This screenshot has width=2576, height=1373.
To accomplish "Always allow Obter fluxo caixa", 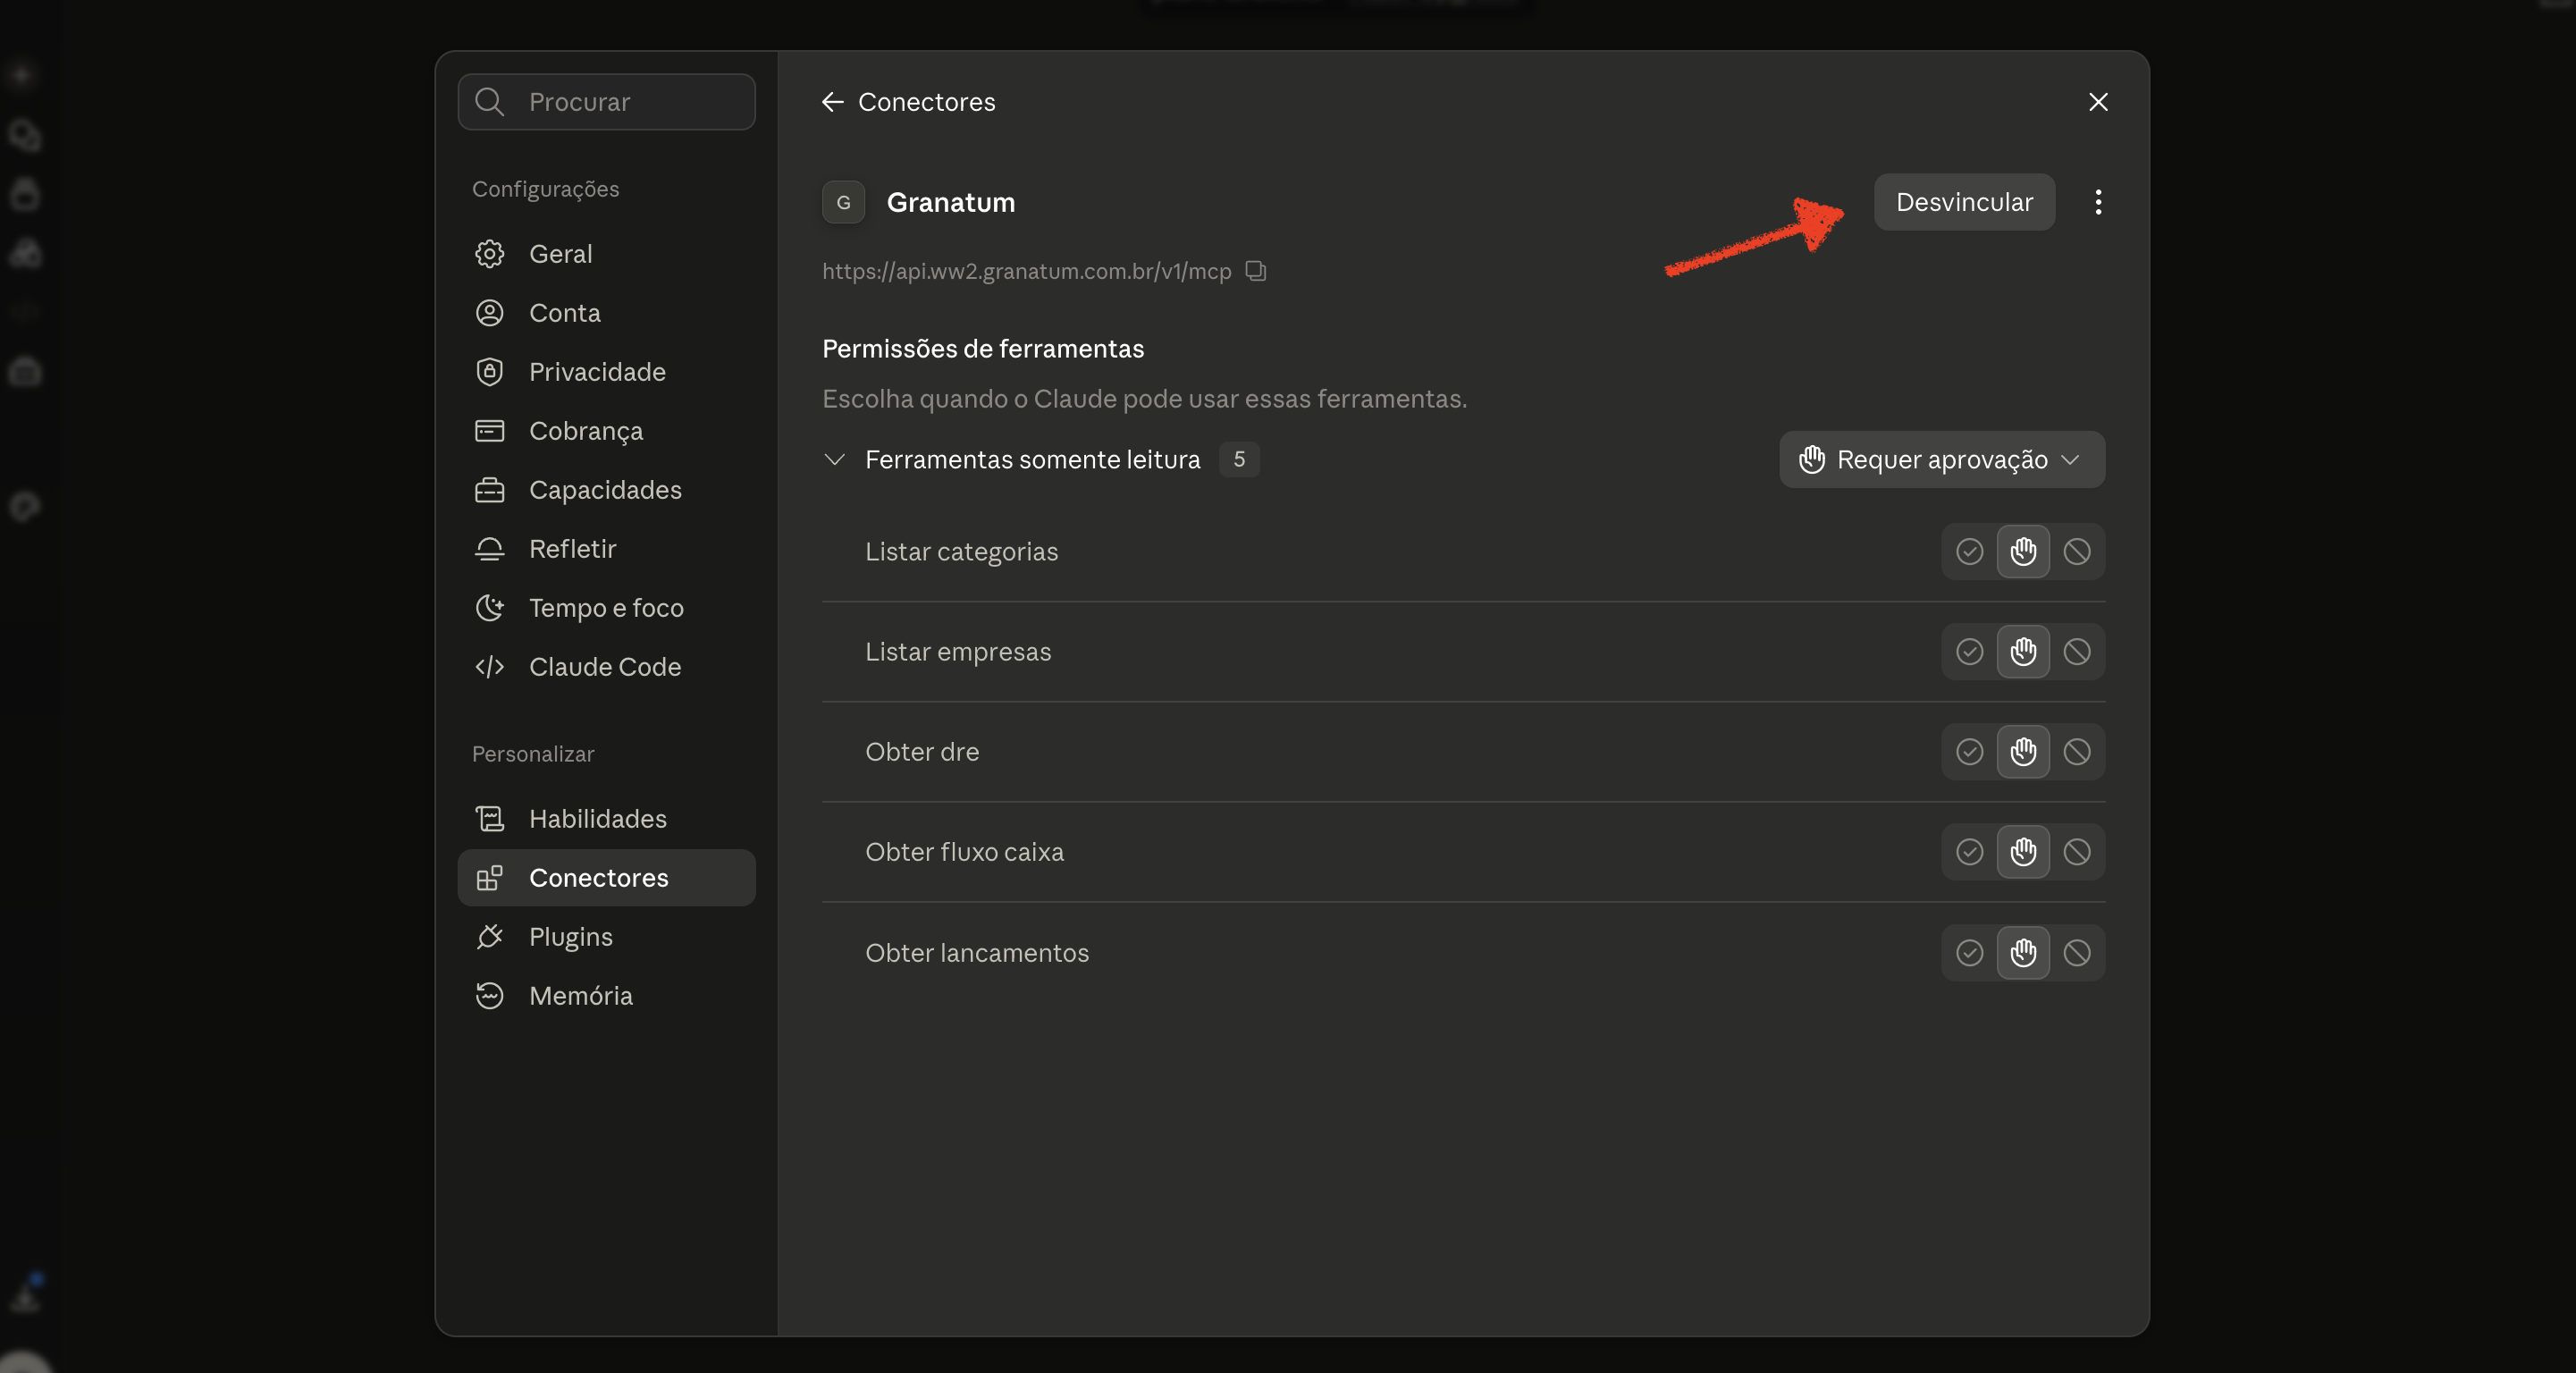I will pyautogui.click(x=1969, y=852).
